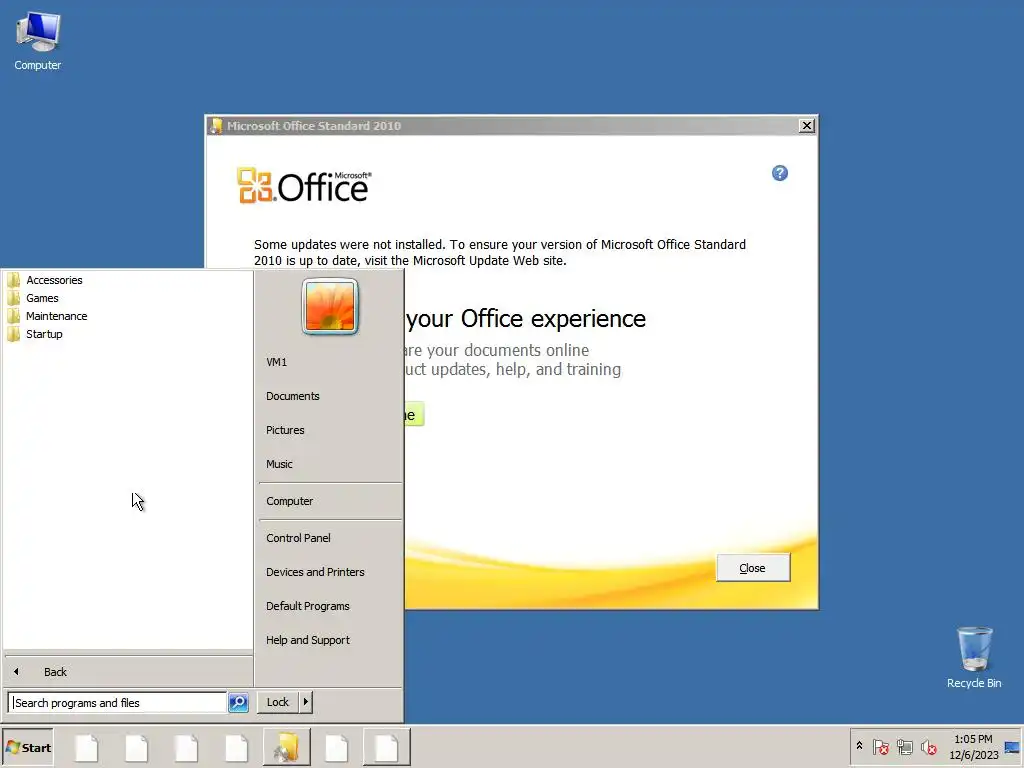
Task: Click the Action Center flag tray icon
Action: point(880,747)
